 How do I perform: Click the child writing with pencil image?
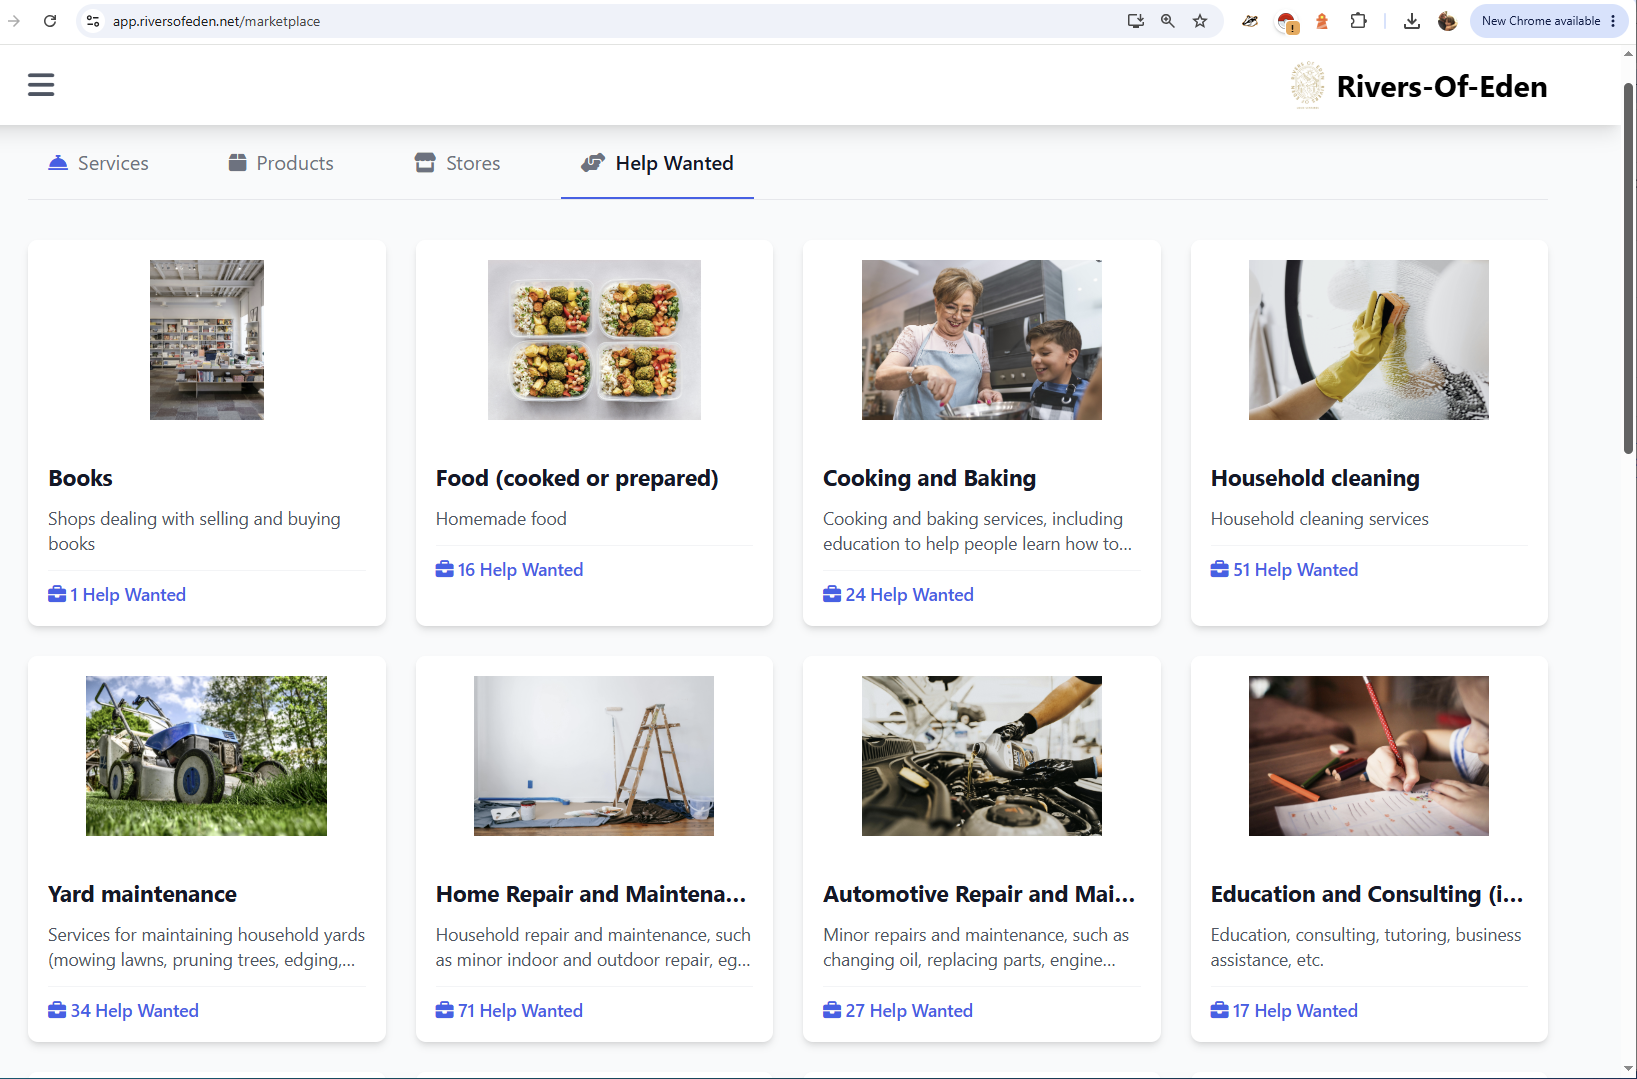tap(1369, 756)
